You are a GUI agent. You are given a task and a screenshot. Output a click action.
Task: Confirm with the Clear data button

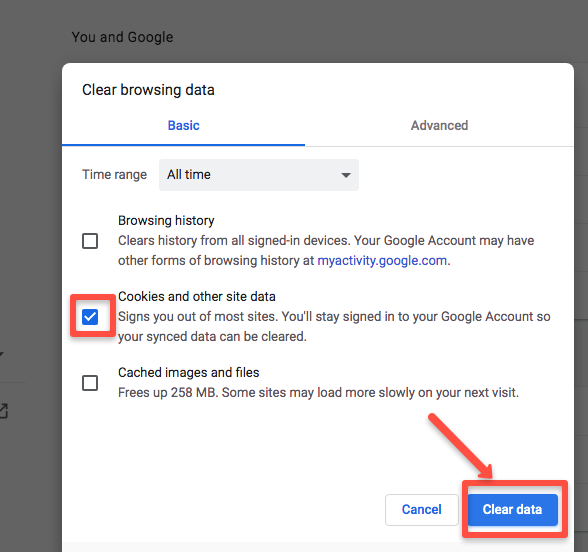[x=513, y=510]
